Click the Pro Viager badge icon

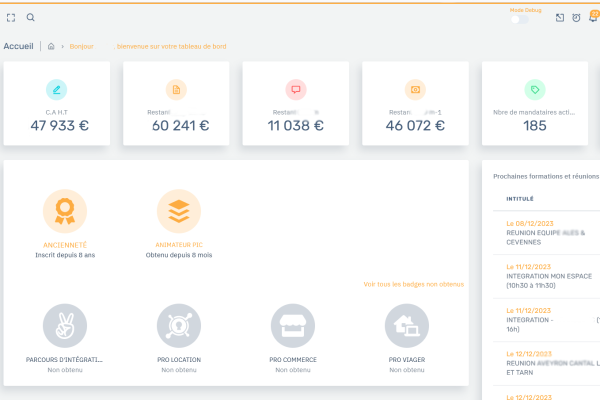[407, 325]
